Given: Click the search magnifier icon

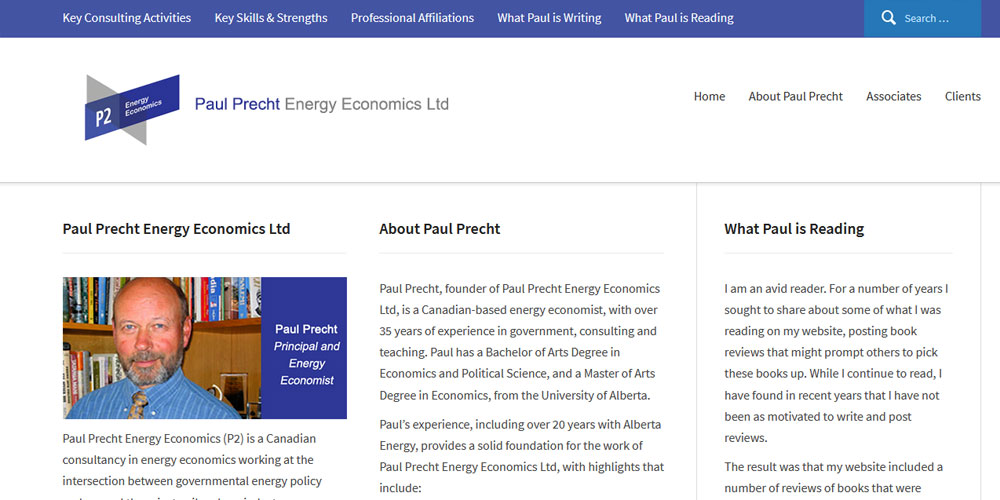Looking at the screenshot, I should [x=888, y=18].
